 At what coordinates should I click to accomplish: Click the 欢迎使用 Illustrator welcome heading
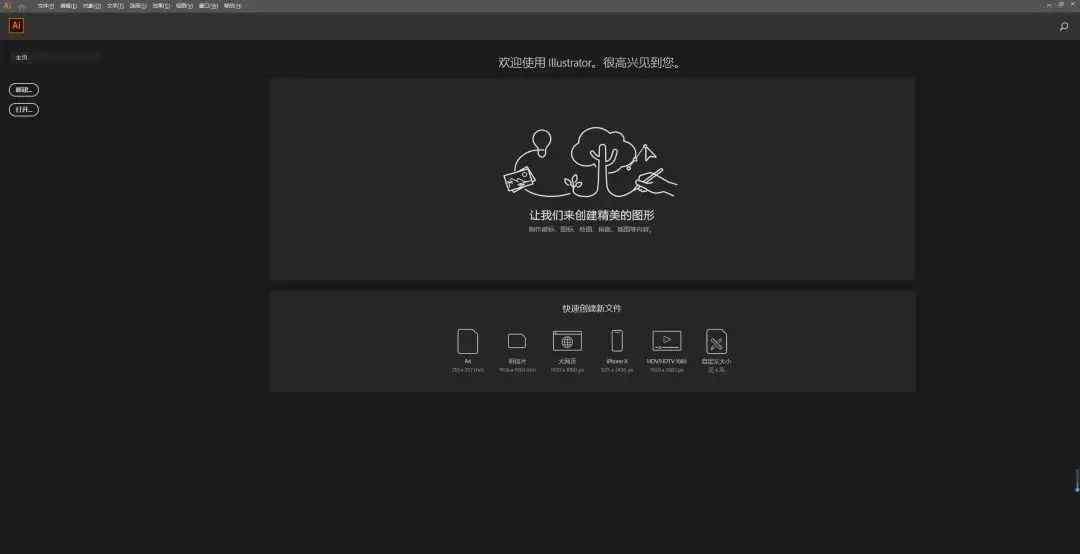click(x=591, y=63)
